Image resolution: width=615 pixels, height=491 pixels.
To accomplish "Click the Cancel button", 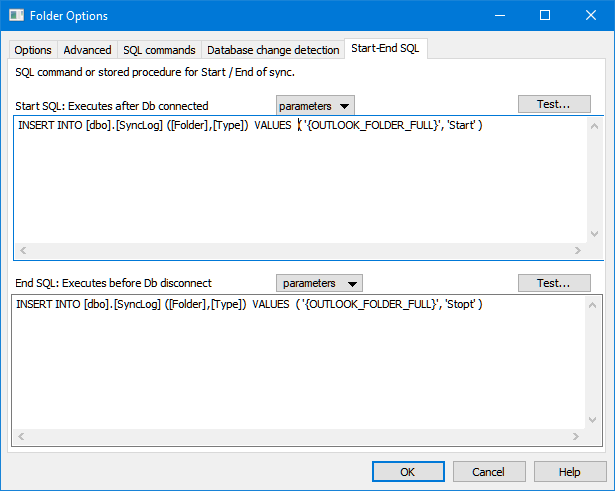I will coord(489,471).
